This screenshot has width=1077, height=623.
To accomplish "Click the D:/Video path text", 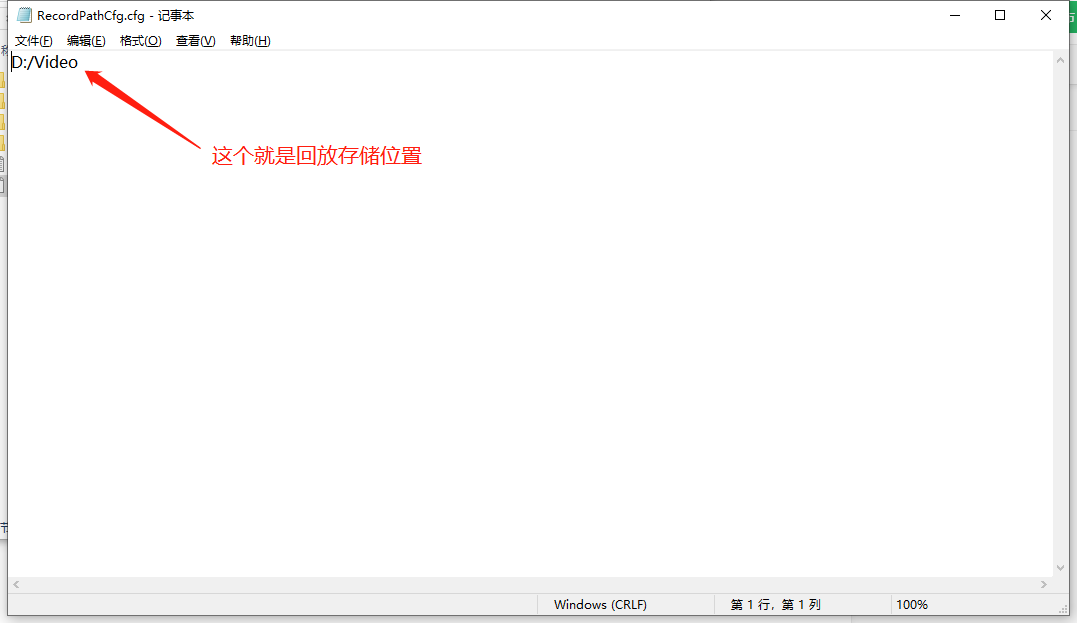I will pos(45,63).
